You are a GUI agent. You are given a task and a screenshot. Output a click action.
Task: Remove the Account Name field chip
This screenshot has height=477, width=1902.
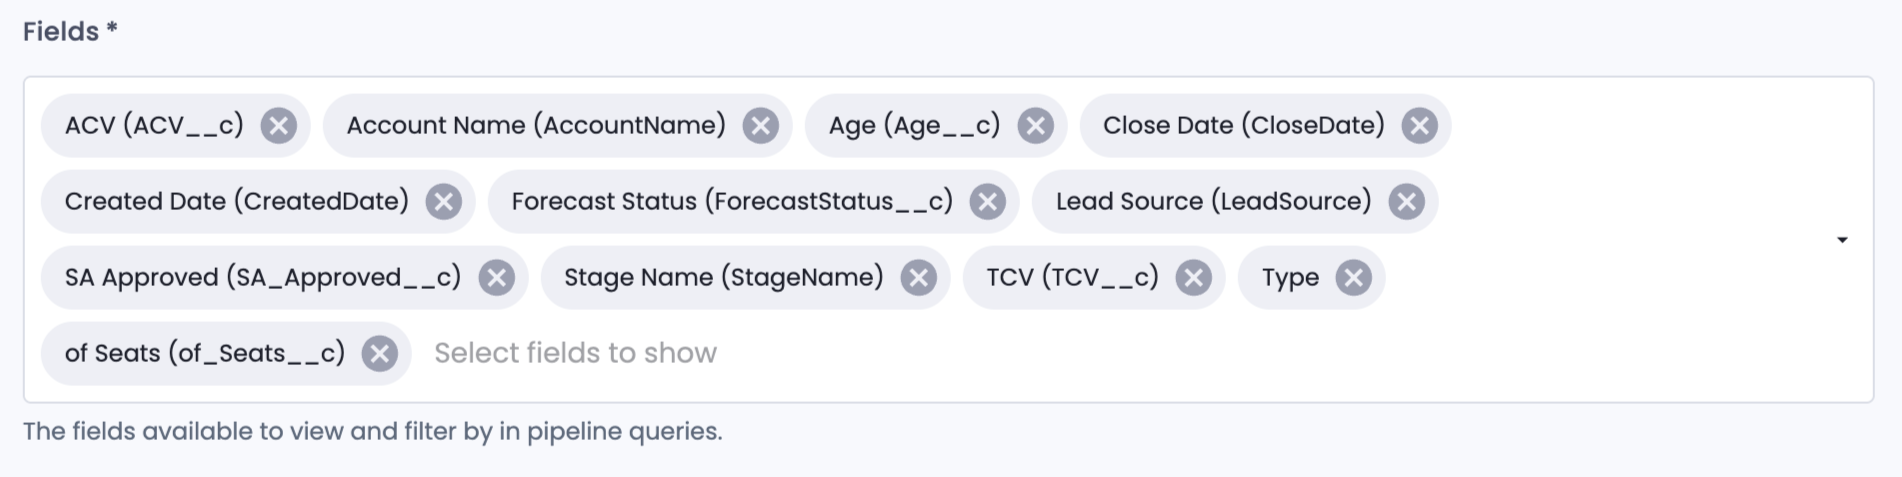point(761,126)
